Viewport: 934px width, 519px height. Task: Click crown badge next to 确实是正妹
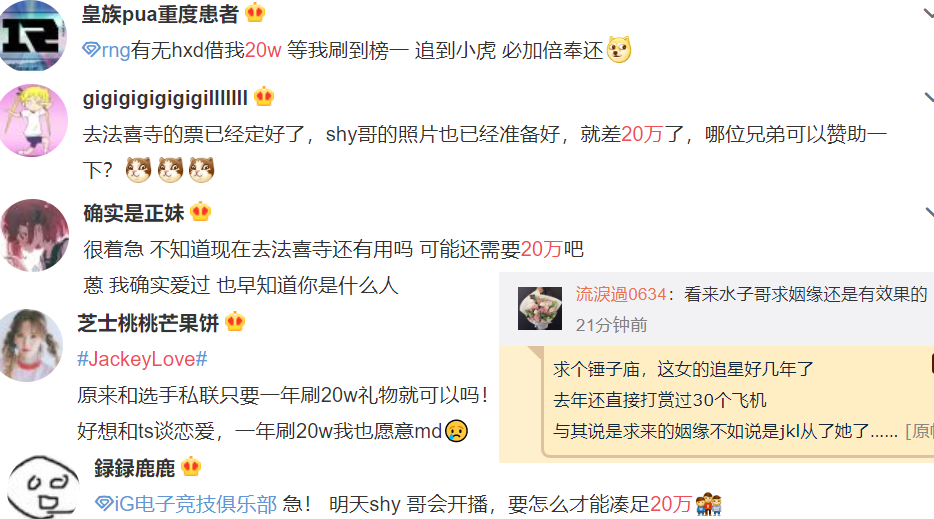click(x=201, y=212)
